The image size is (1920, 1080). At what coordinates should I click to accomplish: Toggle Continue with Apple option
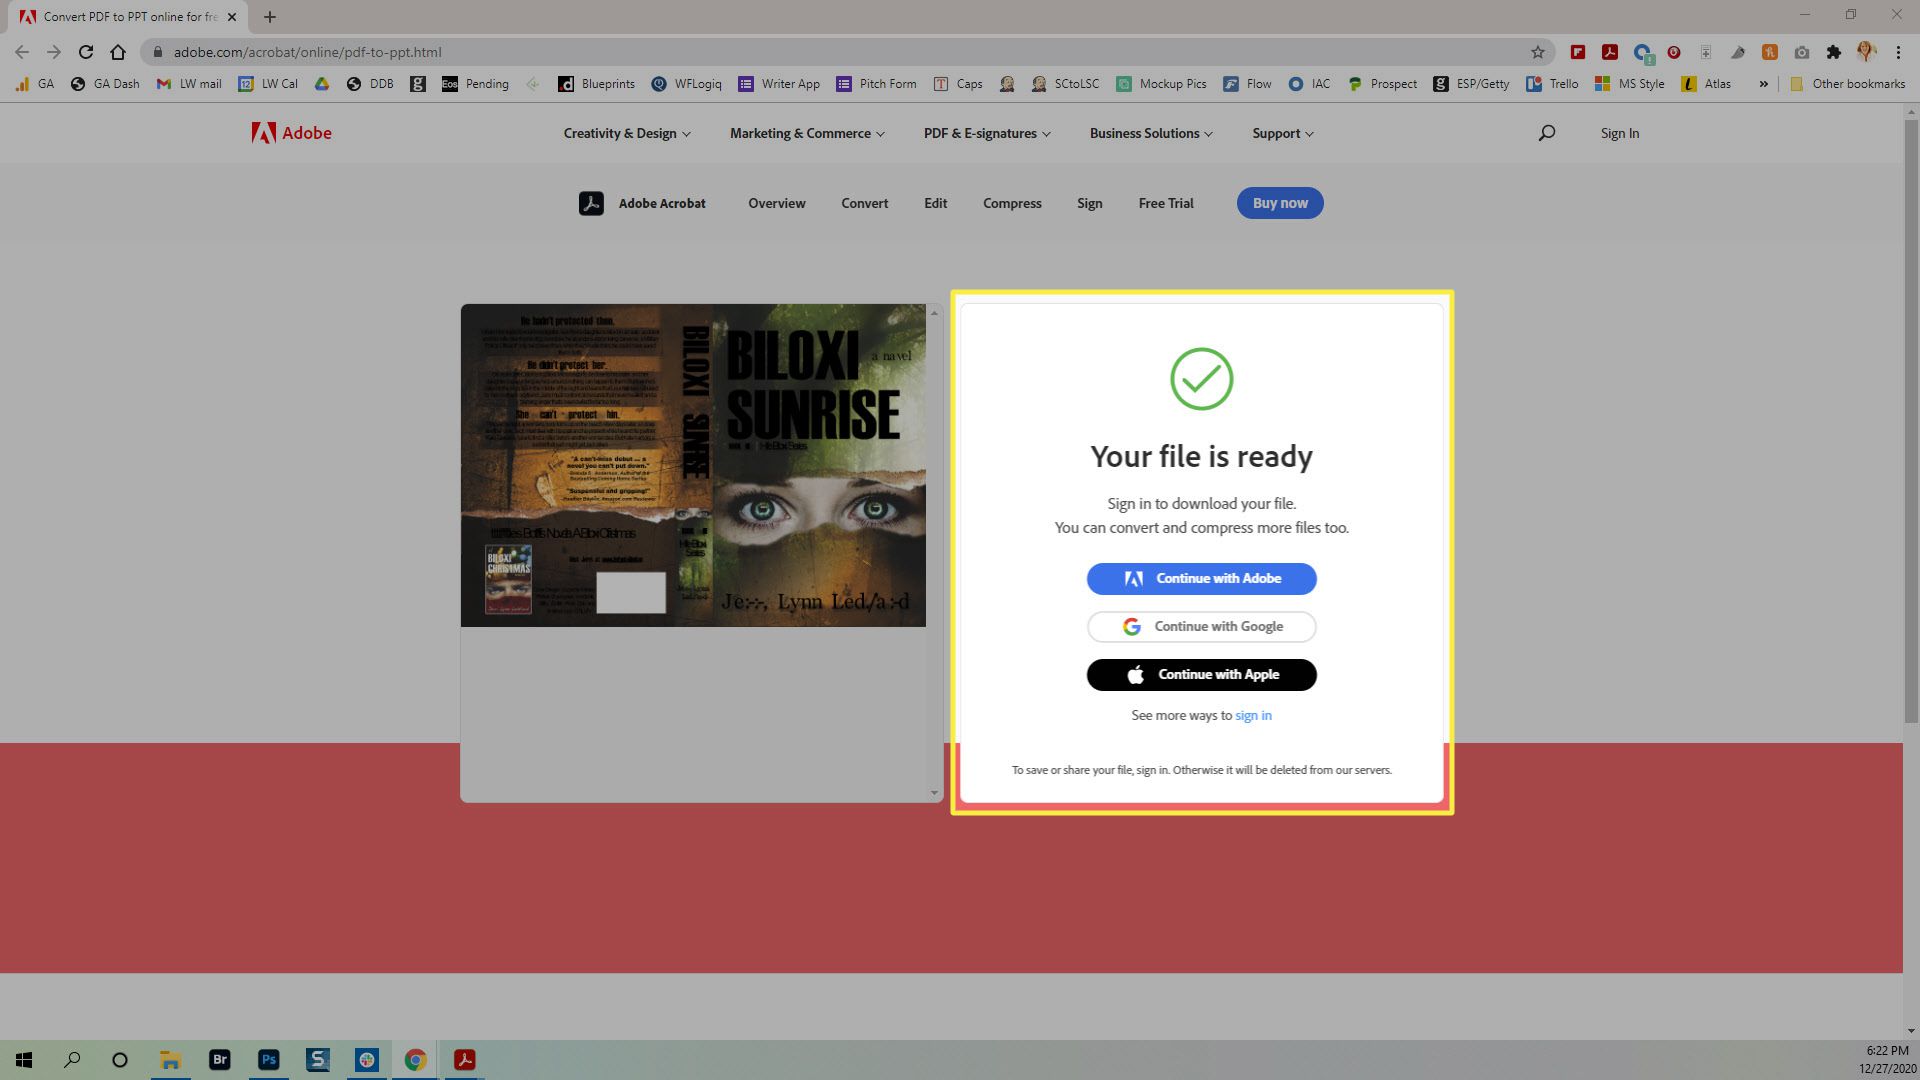coord(1201,674)
